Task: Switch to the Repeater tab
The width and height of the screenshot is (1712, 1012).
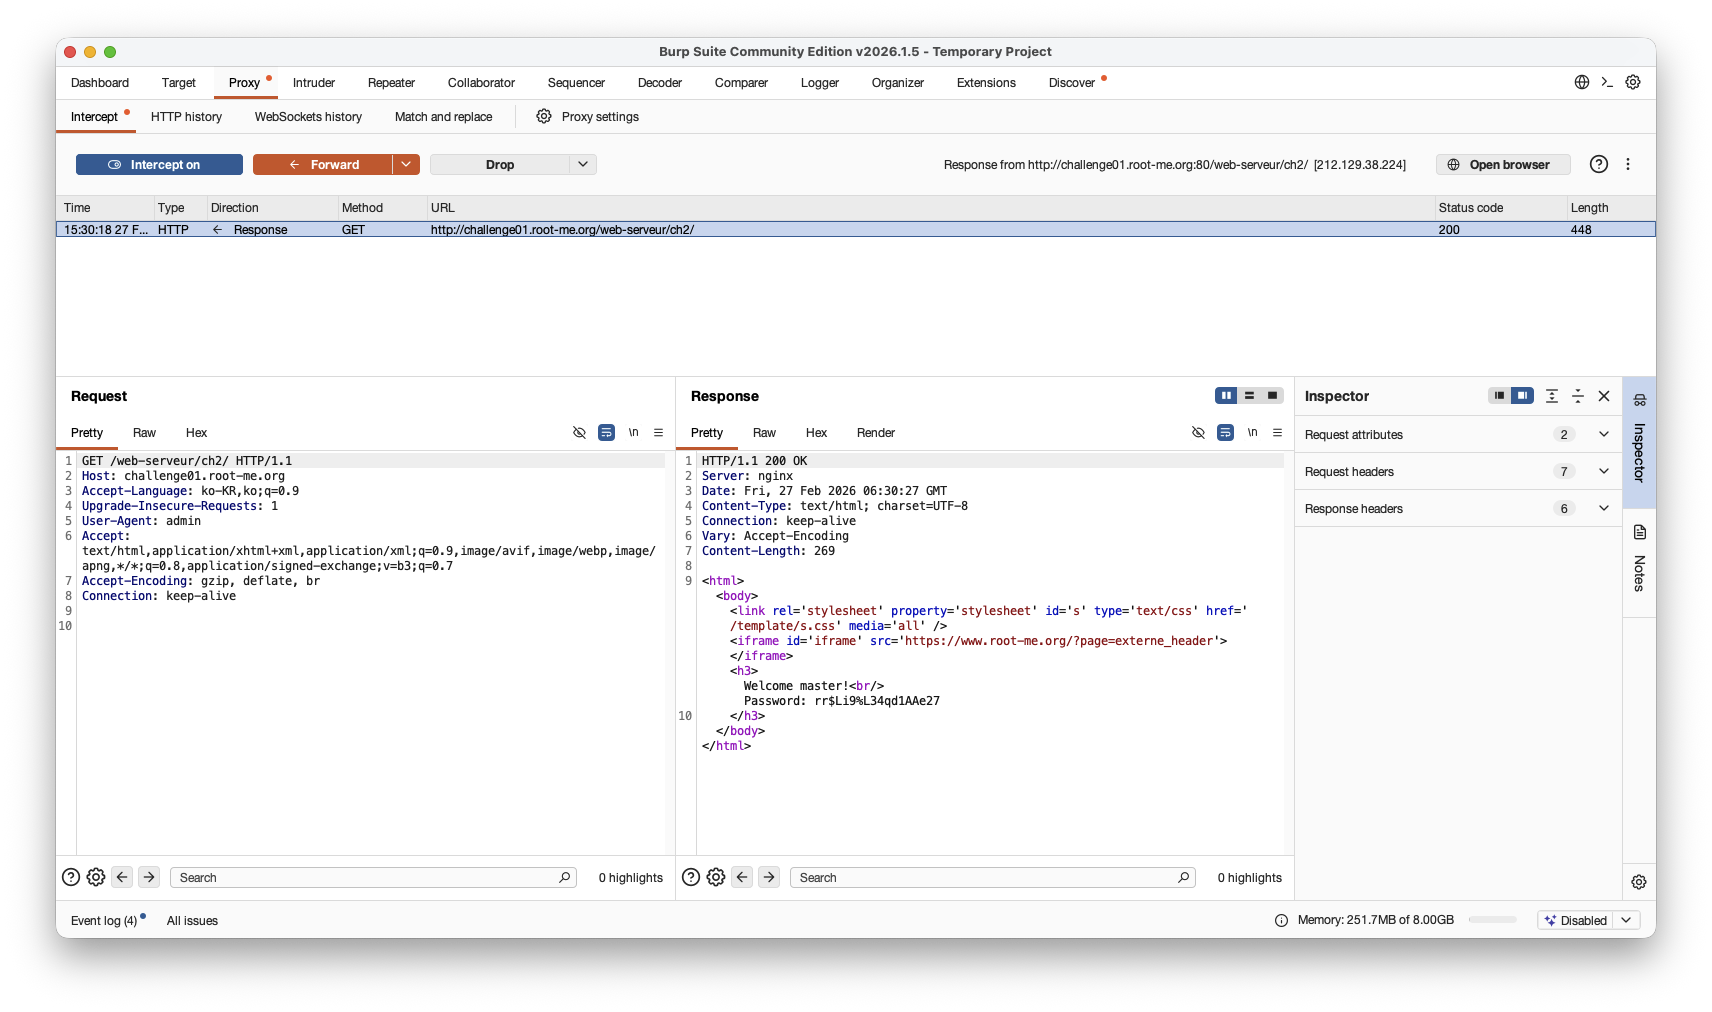Action: pos(391,82)
